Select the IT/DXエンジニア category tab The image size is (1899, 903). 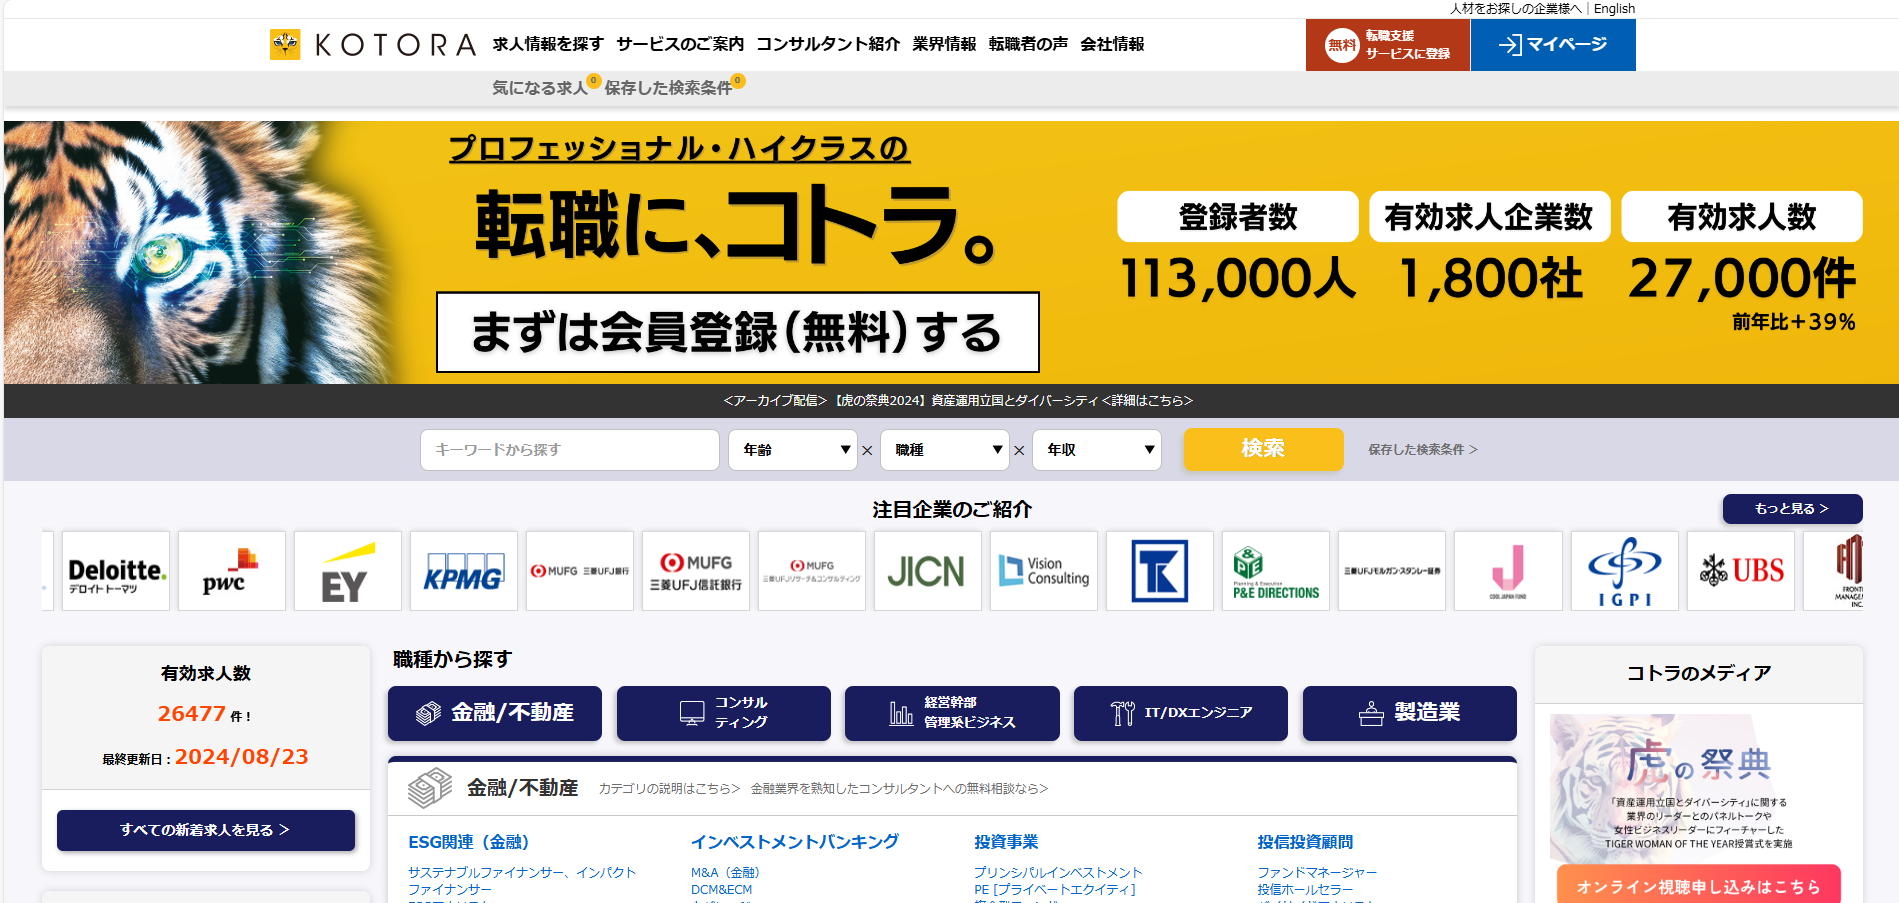click(1180, 713)
